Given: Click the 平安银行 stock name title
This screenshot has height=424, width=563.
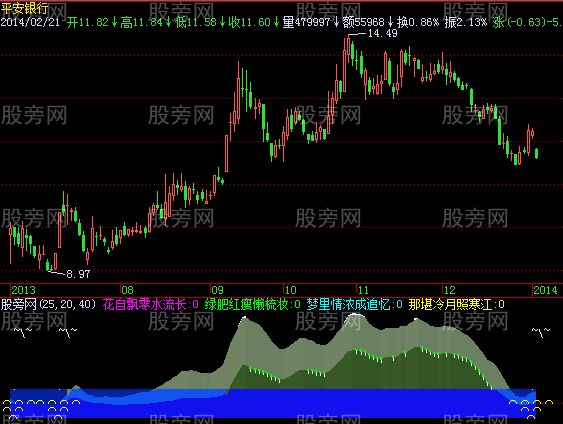Looking at the screenshot, I should click(x=24, y=8).
